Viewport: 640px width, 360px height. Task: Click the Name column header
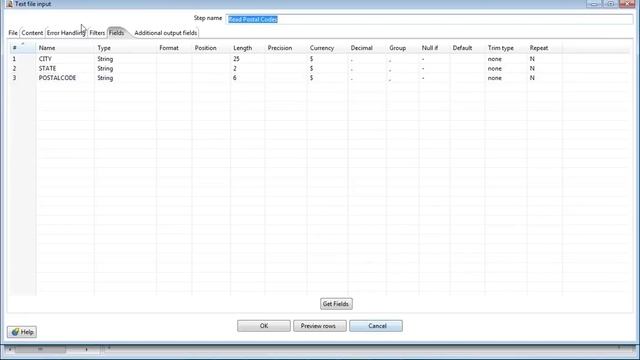click(65, 48)
